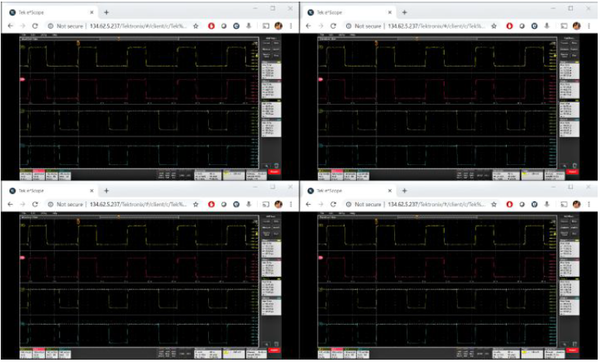The width and height of the screenshot is (600, 362).
Task: Open the three-dot Chrome menu in lower-left window
Action: pyautogui.click(x=291, y=204)
